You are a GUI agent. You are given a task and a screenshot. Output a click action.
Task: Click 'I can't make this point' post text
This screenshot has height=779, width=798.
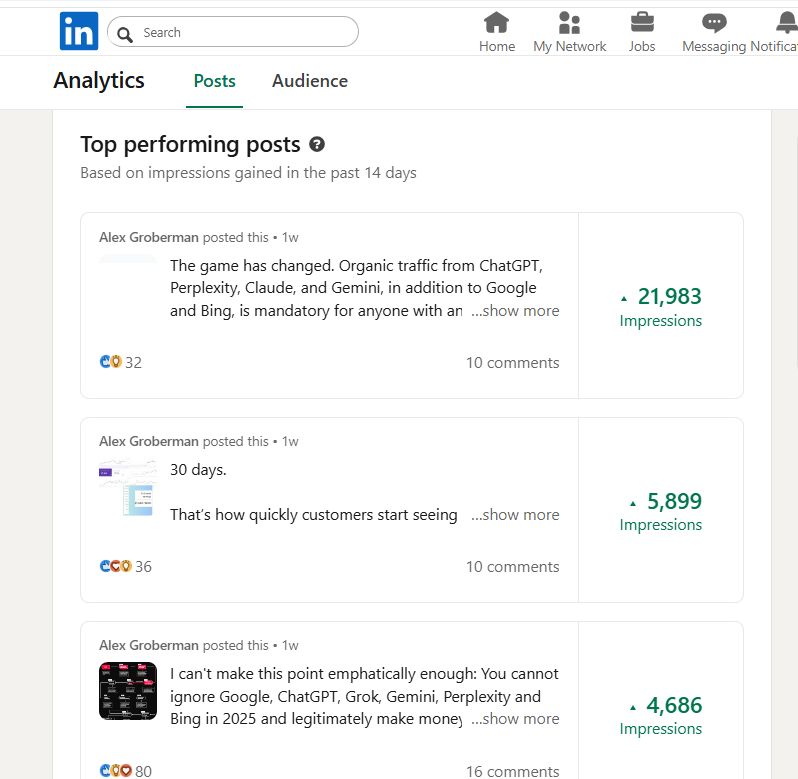pyautogui.click(x=364, y=696)
